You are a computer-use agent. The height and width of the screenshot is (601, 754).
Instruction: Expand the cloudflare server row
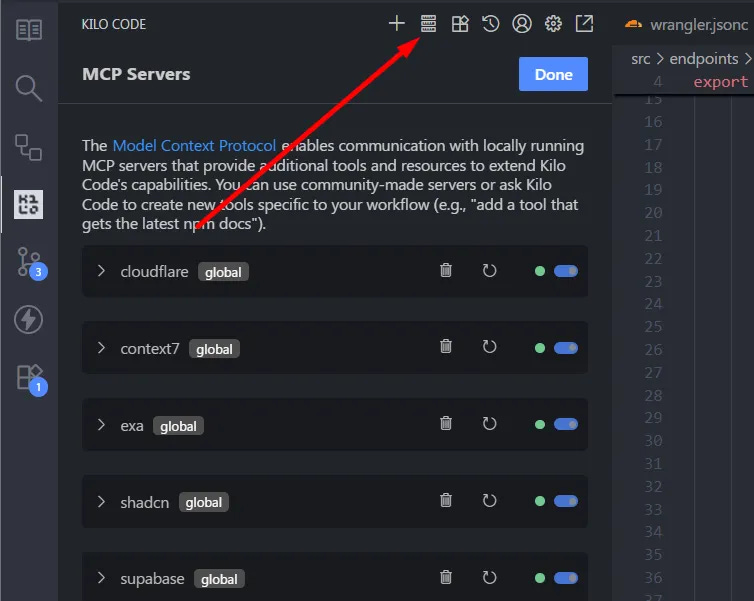(x=101, y=271)
